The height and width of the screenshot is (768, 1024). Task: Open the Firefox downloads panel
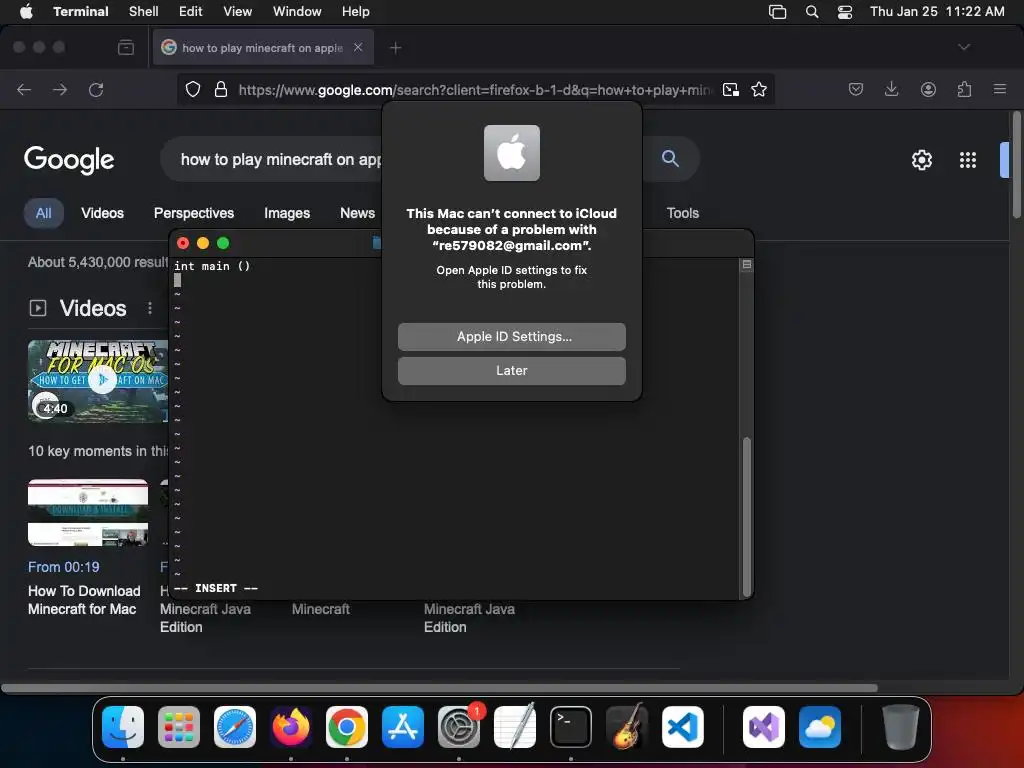point(891,89)
